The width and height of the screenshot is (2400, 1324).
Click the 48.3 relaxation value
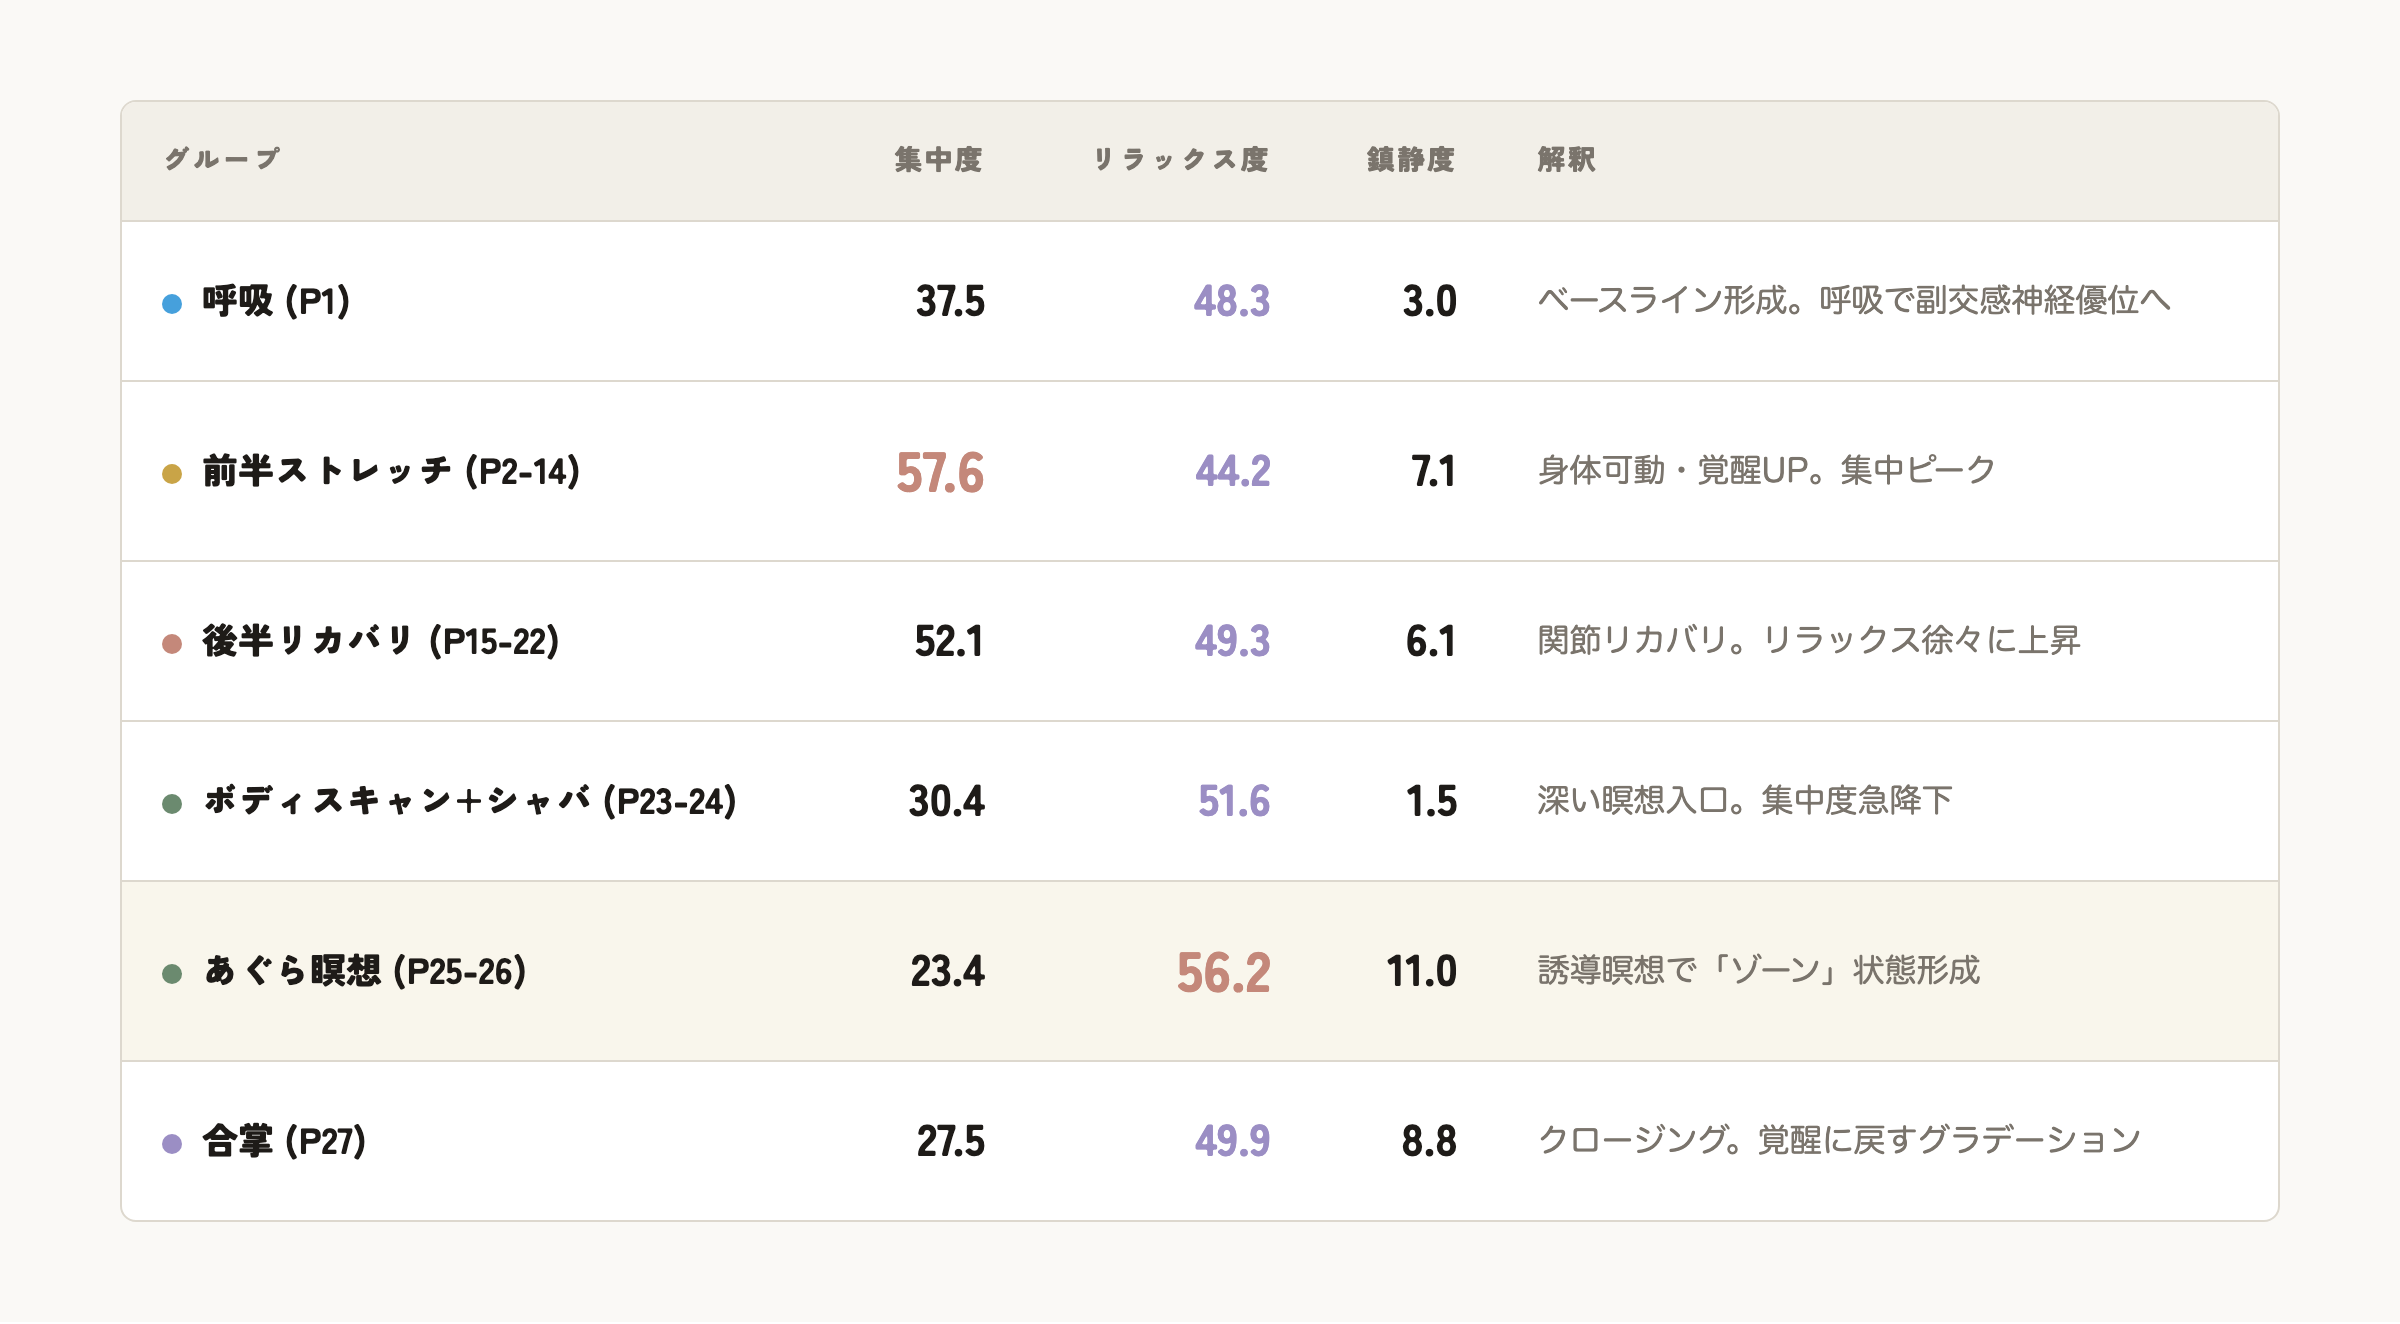pyautogui.click(x=1232, y=301)
